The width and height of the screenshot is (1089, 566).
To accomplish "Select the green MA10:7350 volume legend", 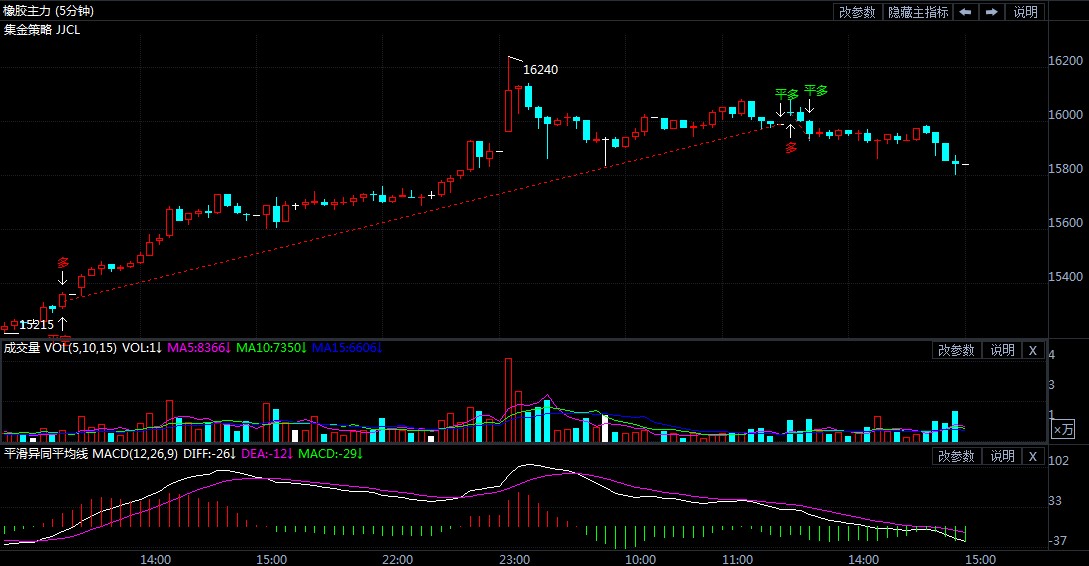I will pos(272,348).
